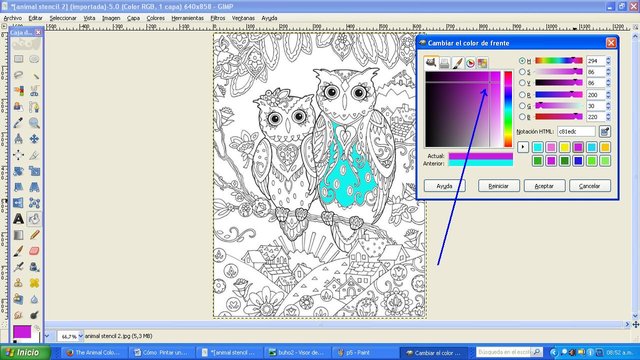Click the Notación HTML input field

pos(576,131)
